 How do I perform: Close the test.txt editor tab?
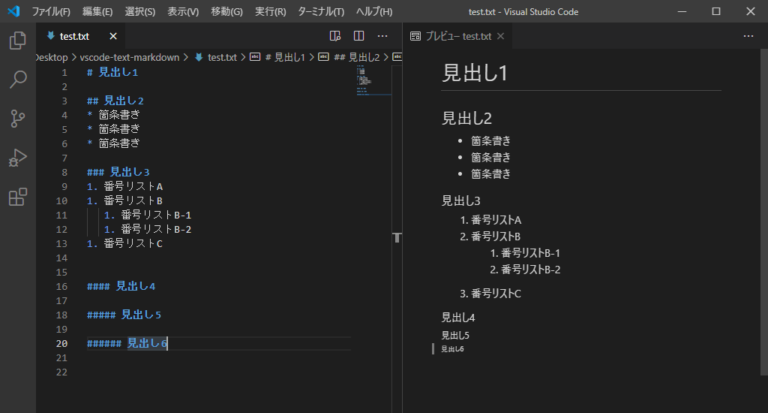point(113,36)
